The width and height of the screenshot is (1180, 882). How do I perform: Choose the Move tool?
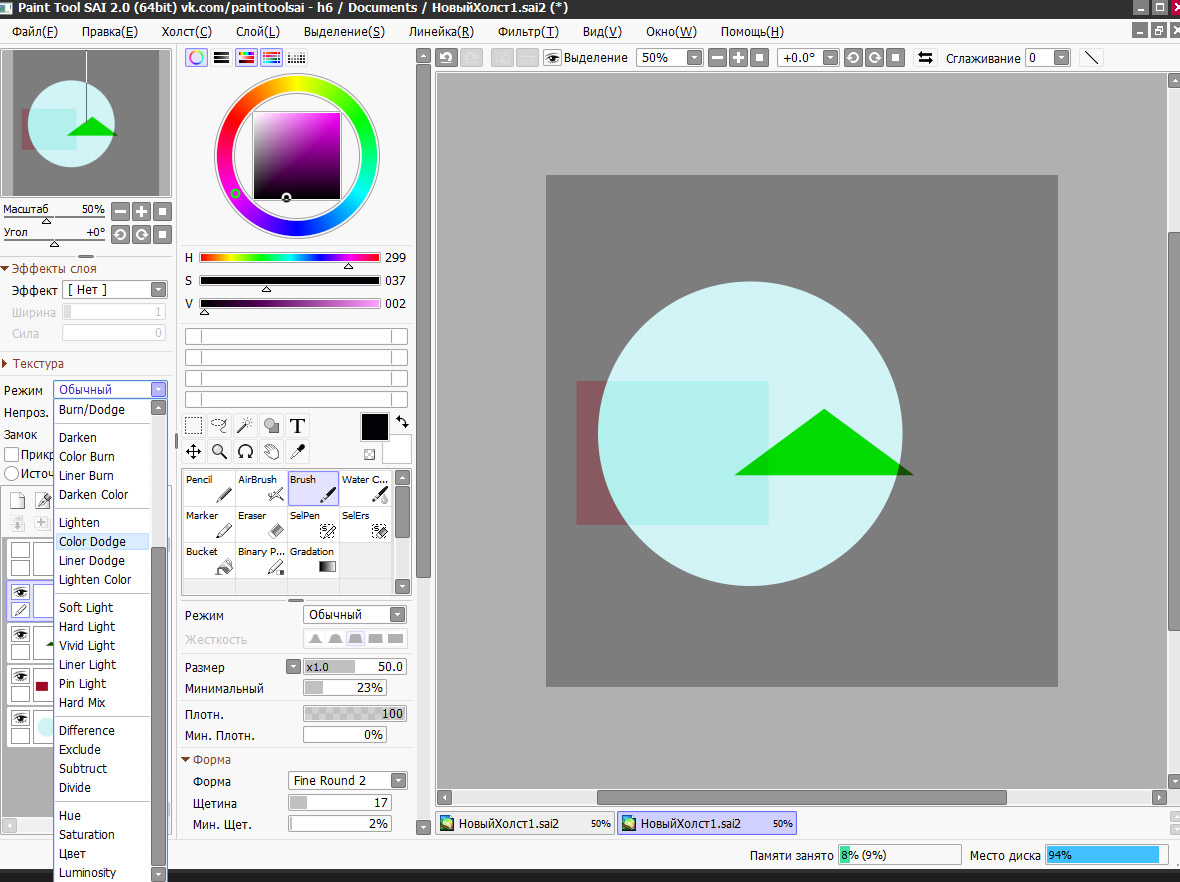[x=193, y=452]
